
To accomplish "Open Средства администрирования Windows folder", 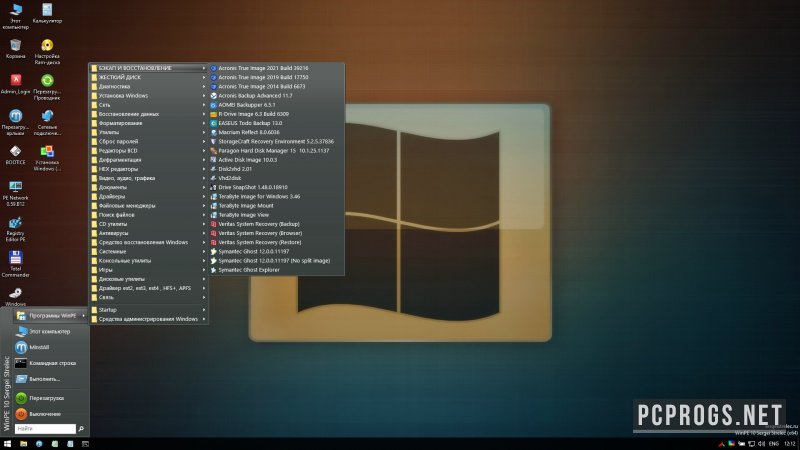I will tap(148, 319).
